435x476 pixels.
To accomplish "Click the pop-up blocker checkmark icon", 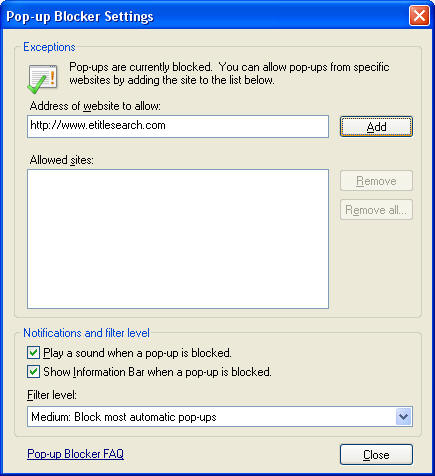I will tap(42, 79).
